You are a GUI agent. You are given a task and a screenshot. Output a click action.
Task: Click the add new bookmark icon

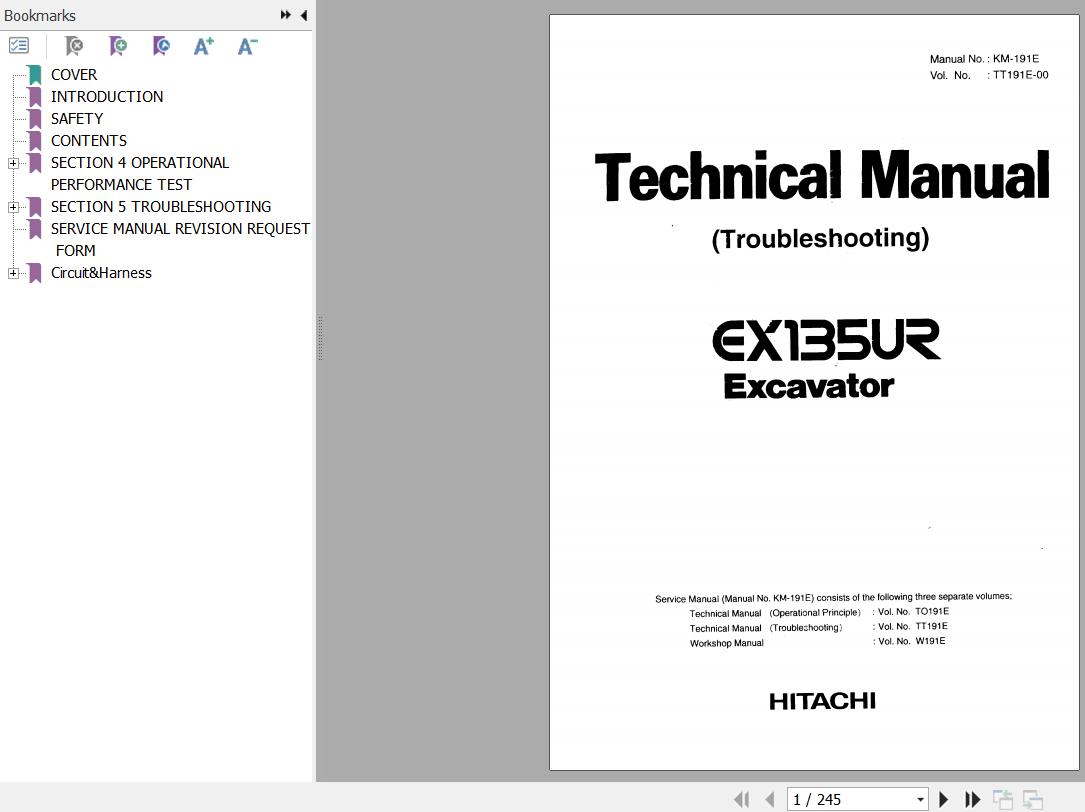click(118, 46)
